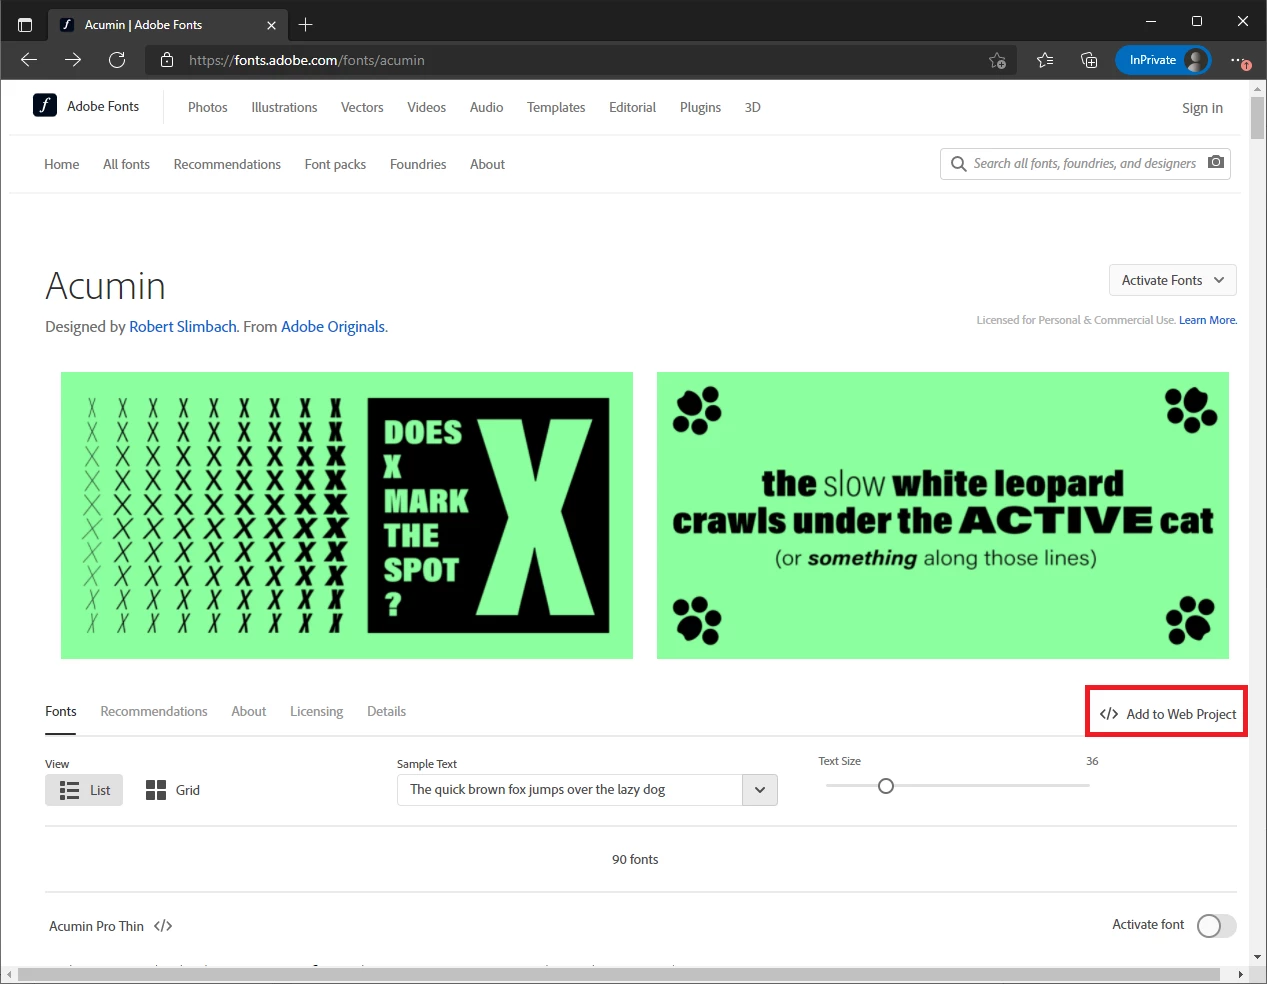Image resolution: width=1267 pixels, height=984 pixels.
Task: Open Robert Slimbach designer link
Action: point(183,327)
